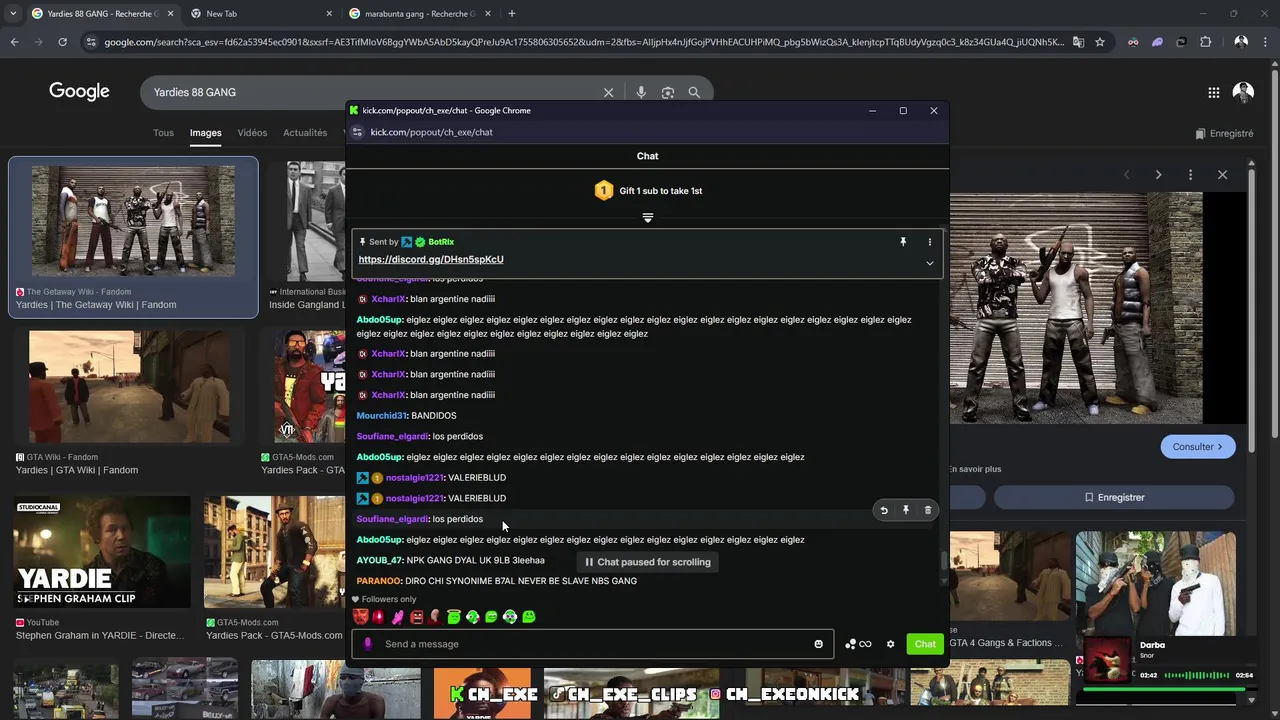Click the translate page icon in address bar
The image size is (1280, 720).
tap(1078, 42)
